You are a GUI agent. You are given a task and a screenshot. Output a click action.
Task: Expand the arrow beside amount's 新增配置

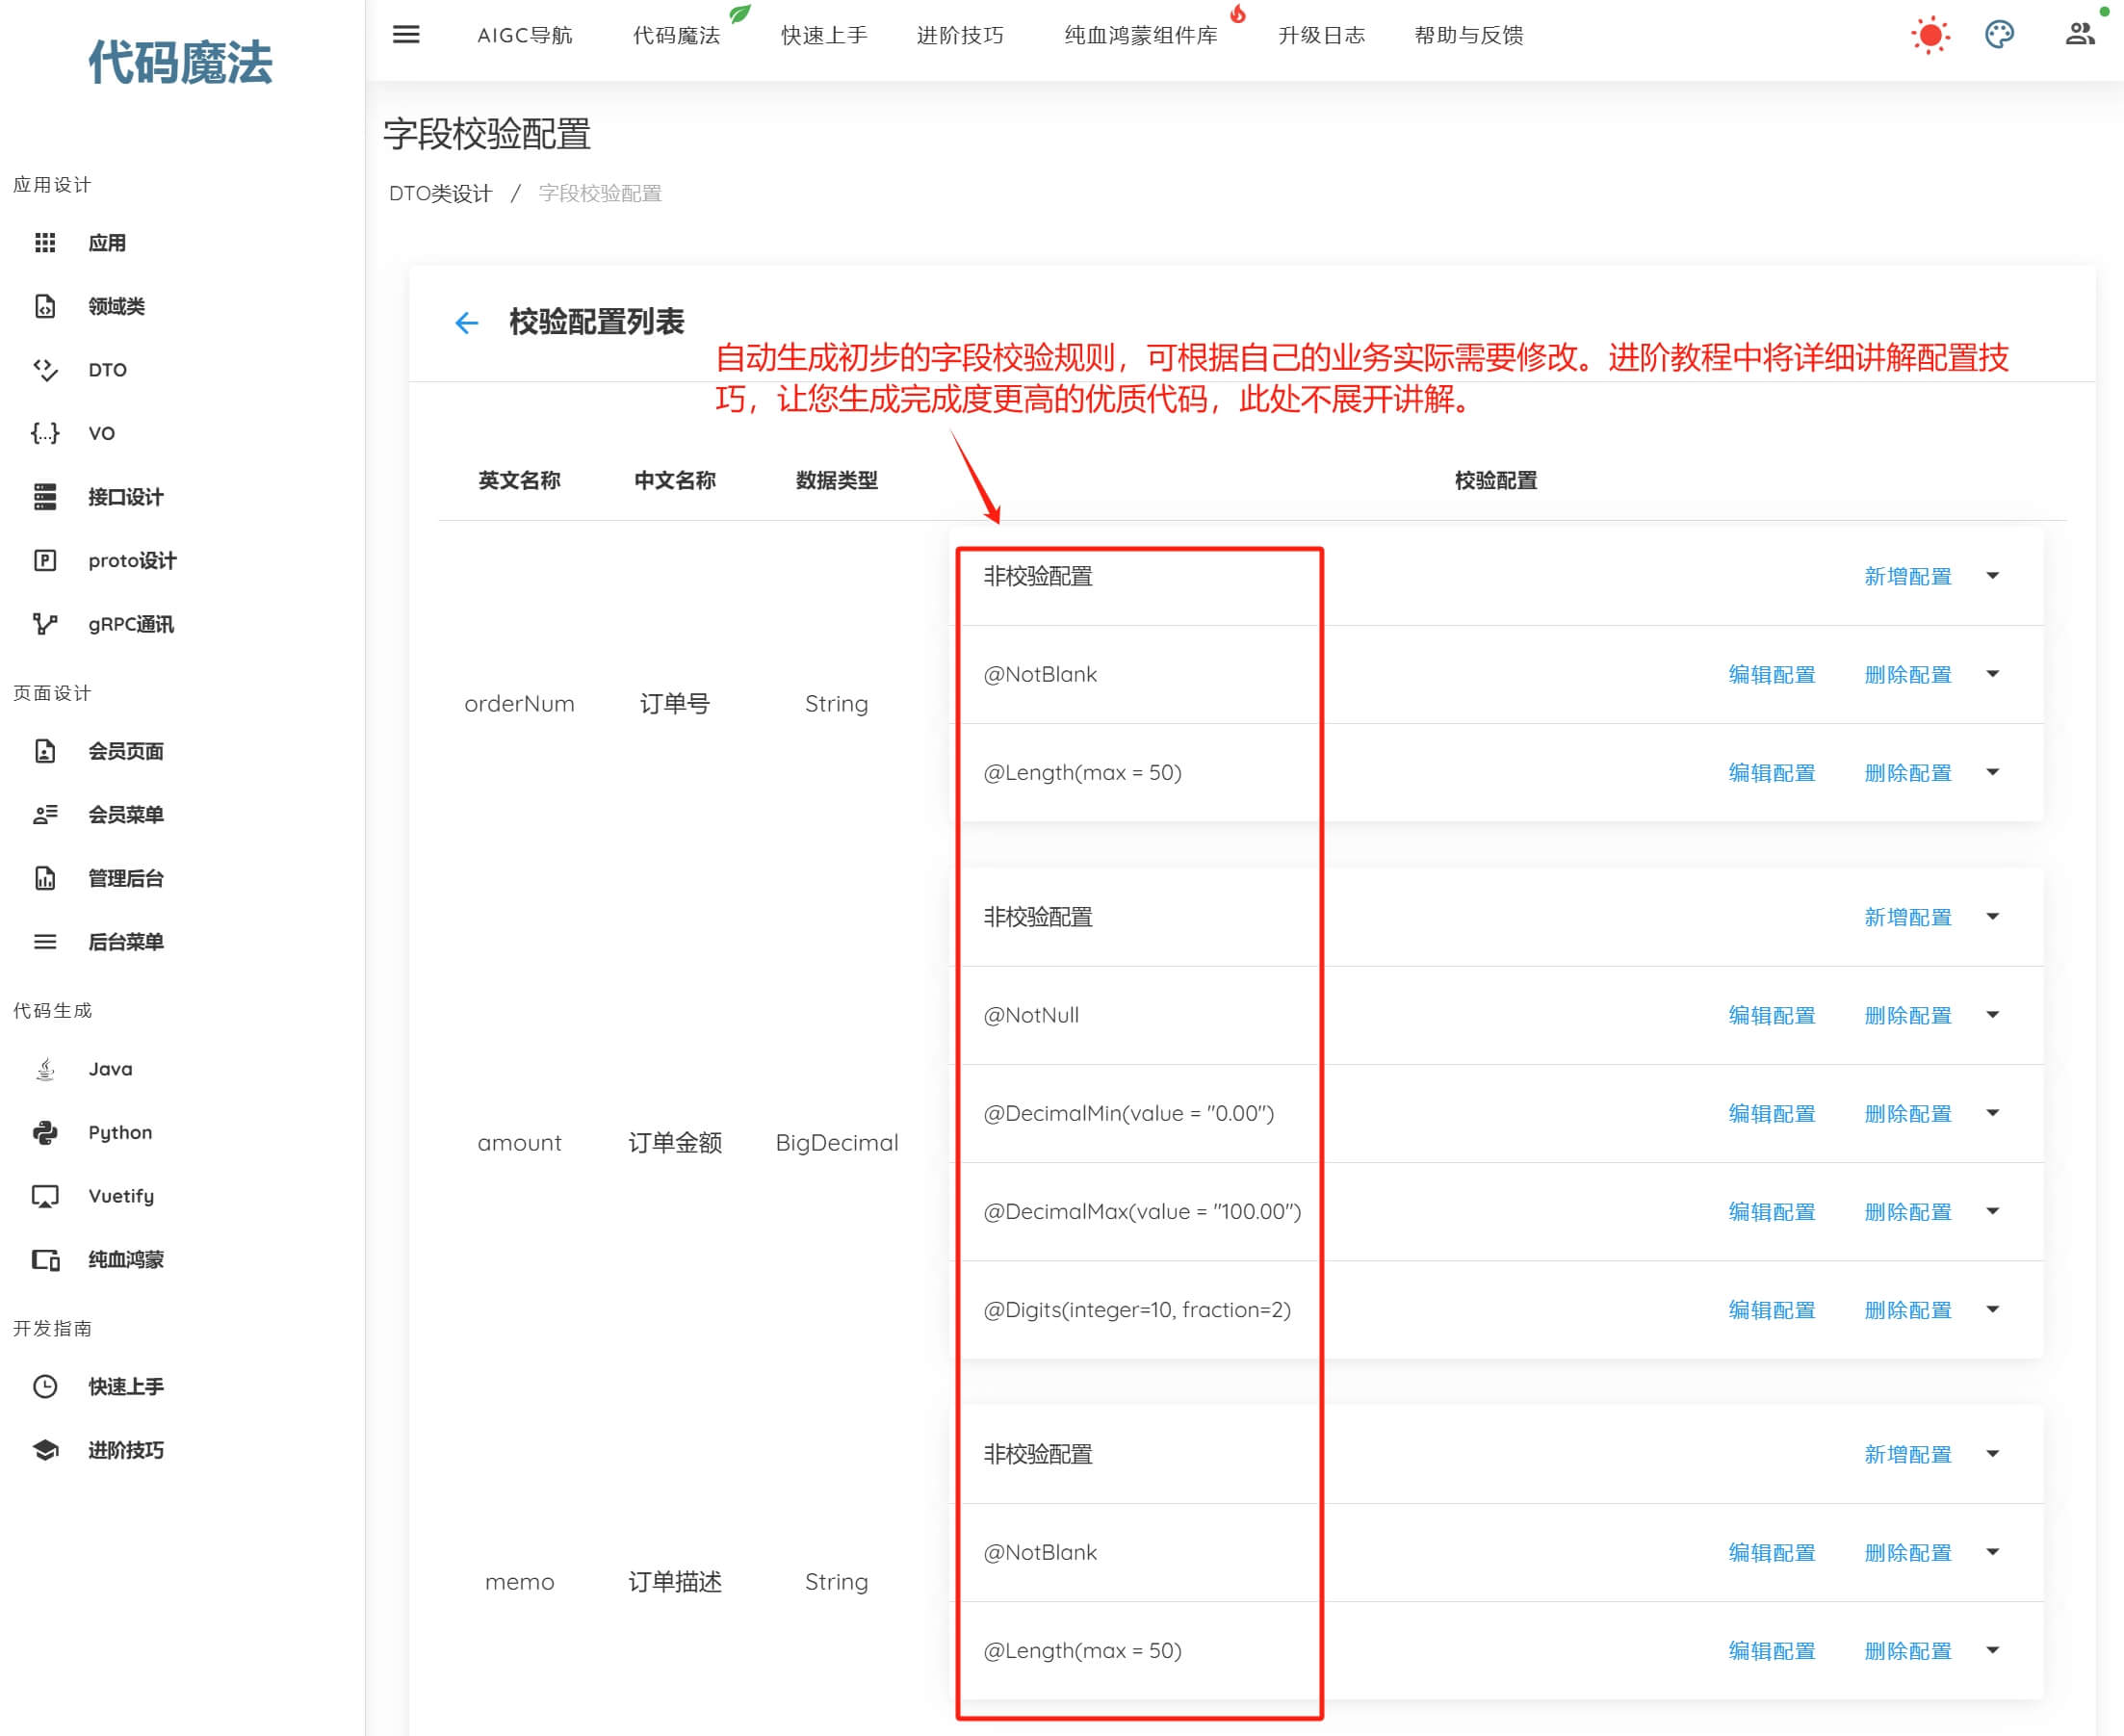[x=1992, y=917]
